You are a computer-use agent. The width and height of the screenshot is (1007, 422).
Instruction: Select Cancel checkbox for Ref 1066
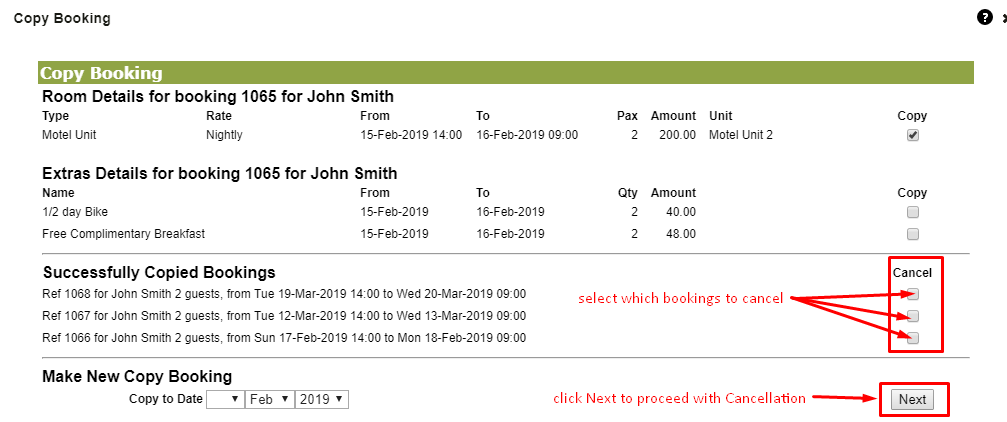(913, 338)
